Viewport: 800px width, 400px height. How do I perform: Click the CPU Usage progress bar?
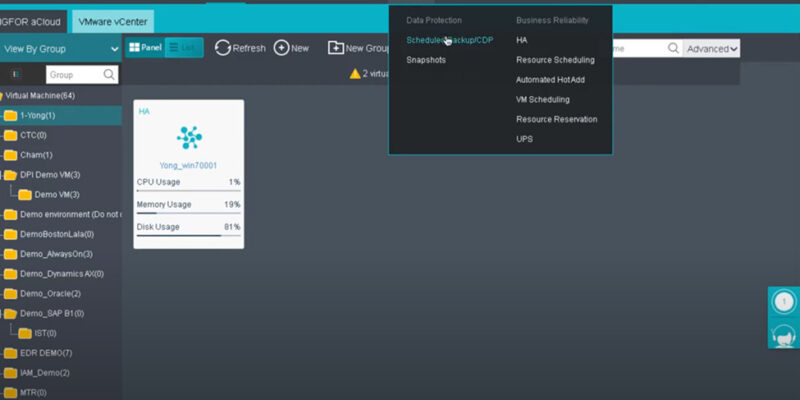(x=188, y=190)
